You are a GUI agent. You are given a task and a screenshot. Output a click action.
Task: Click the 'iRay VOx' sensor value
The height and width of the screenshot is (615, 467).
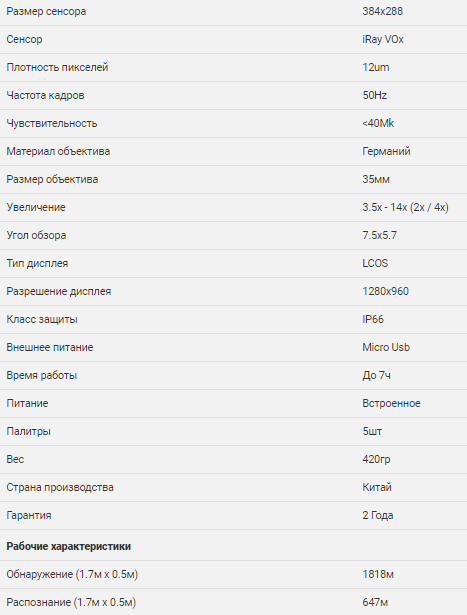pyautogui.click(x=383, y=39)
